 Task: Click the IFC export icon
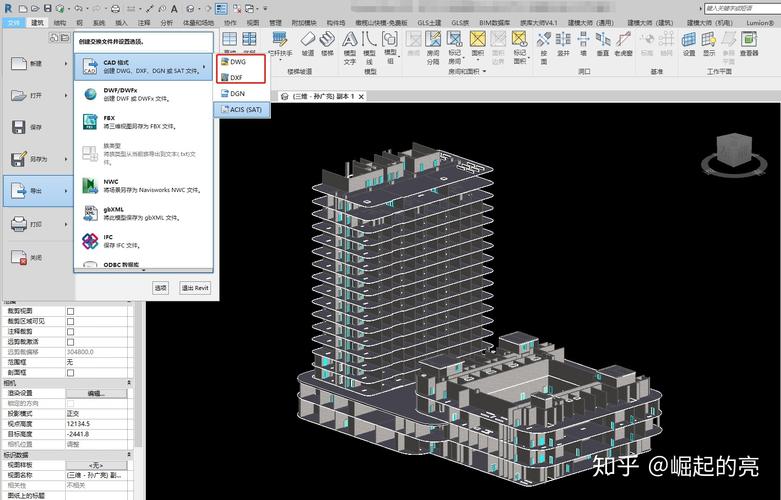[90, 241]
